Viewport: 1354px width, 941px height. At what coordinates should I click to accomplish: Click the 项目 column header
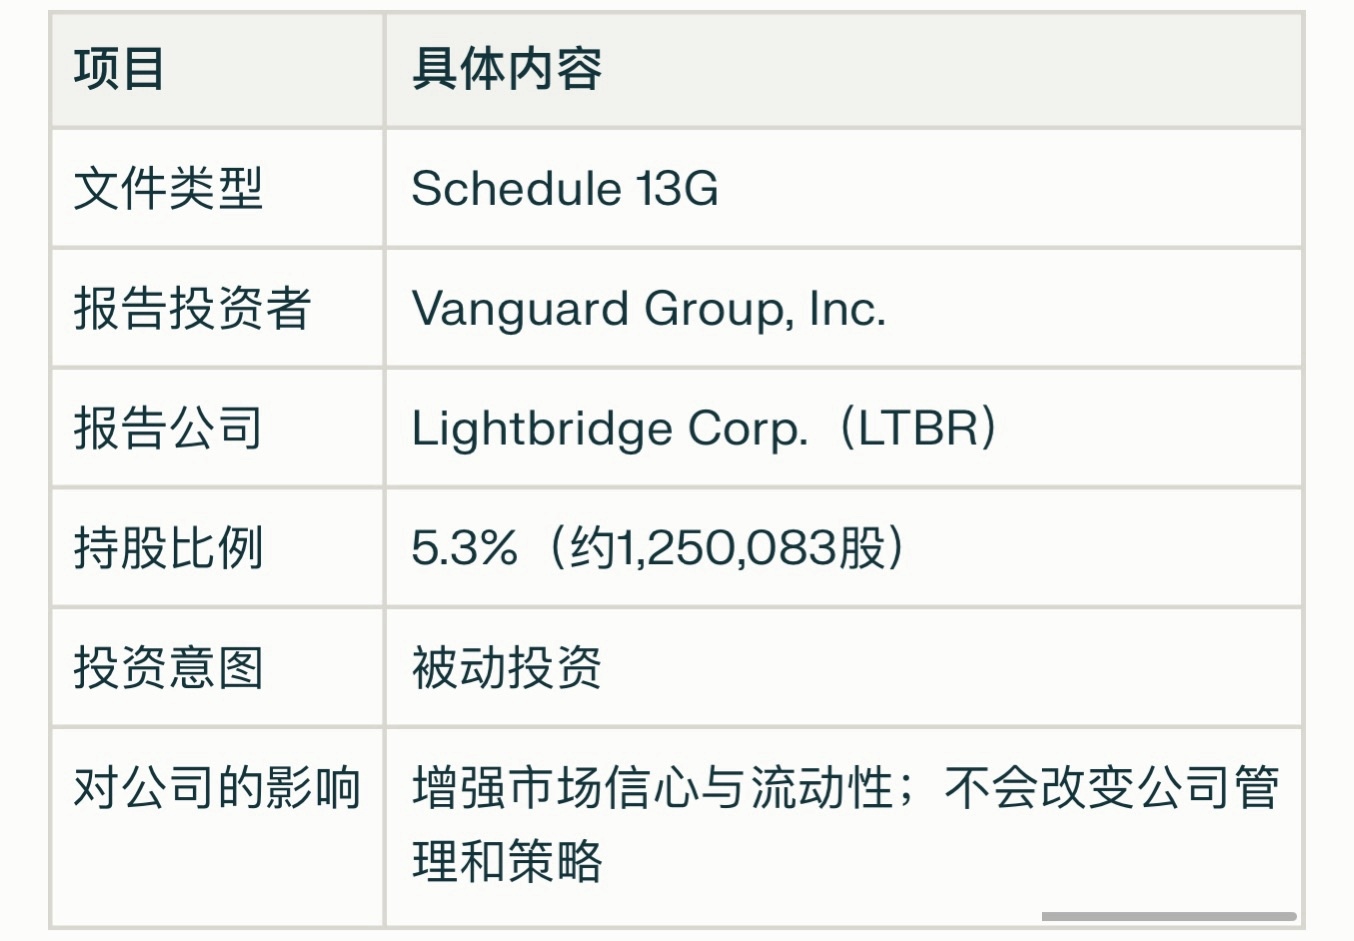pyautogui.click(x=119, y=70)
